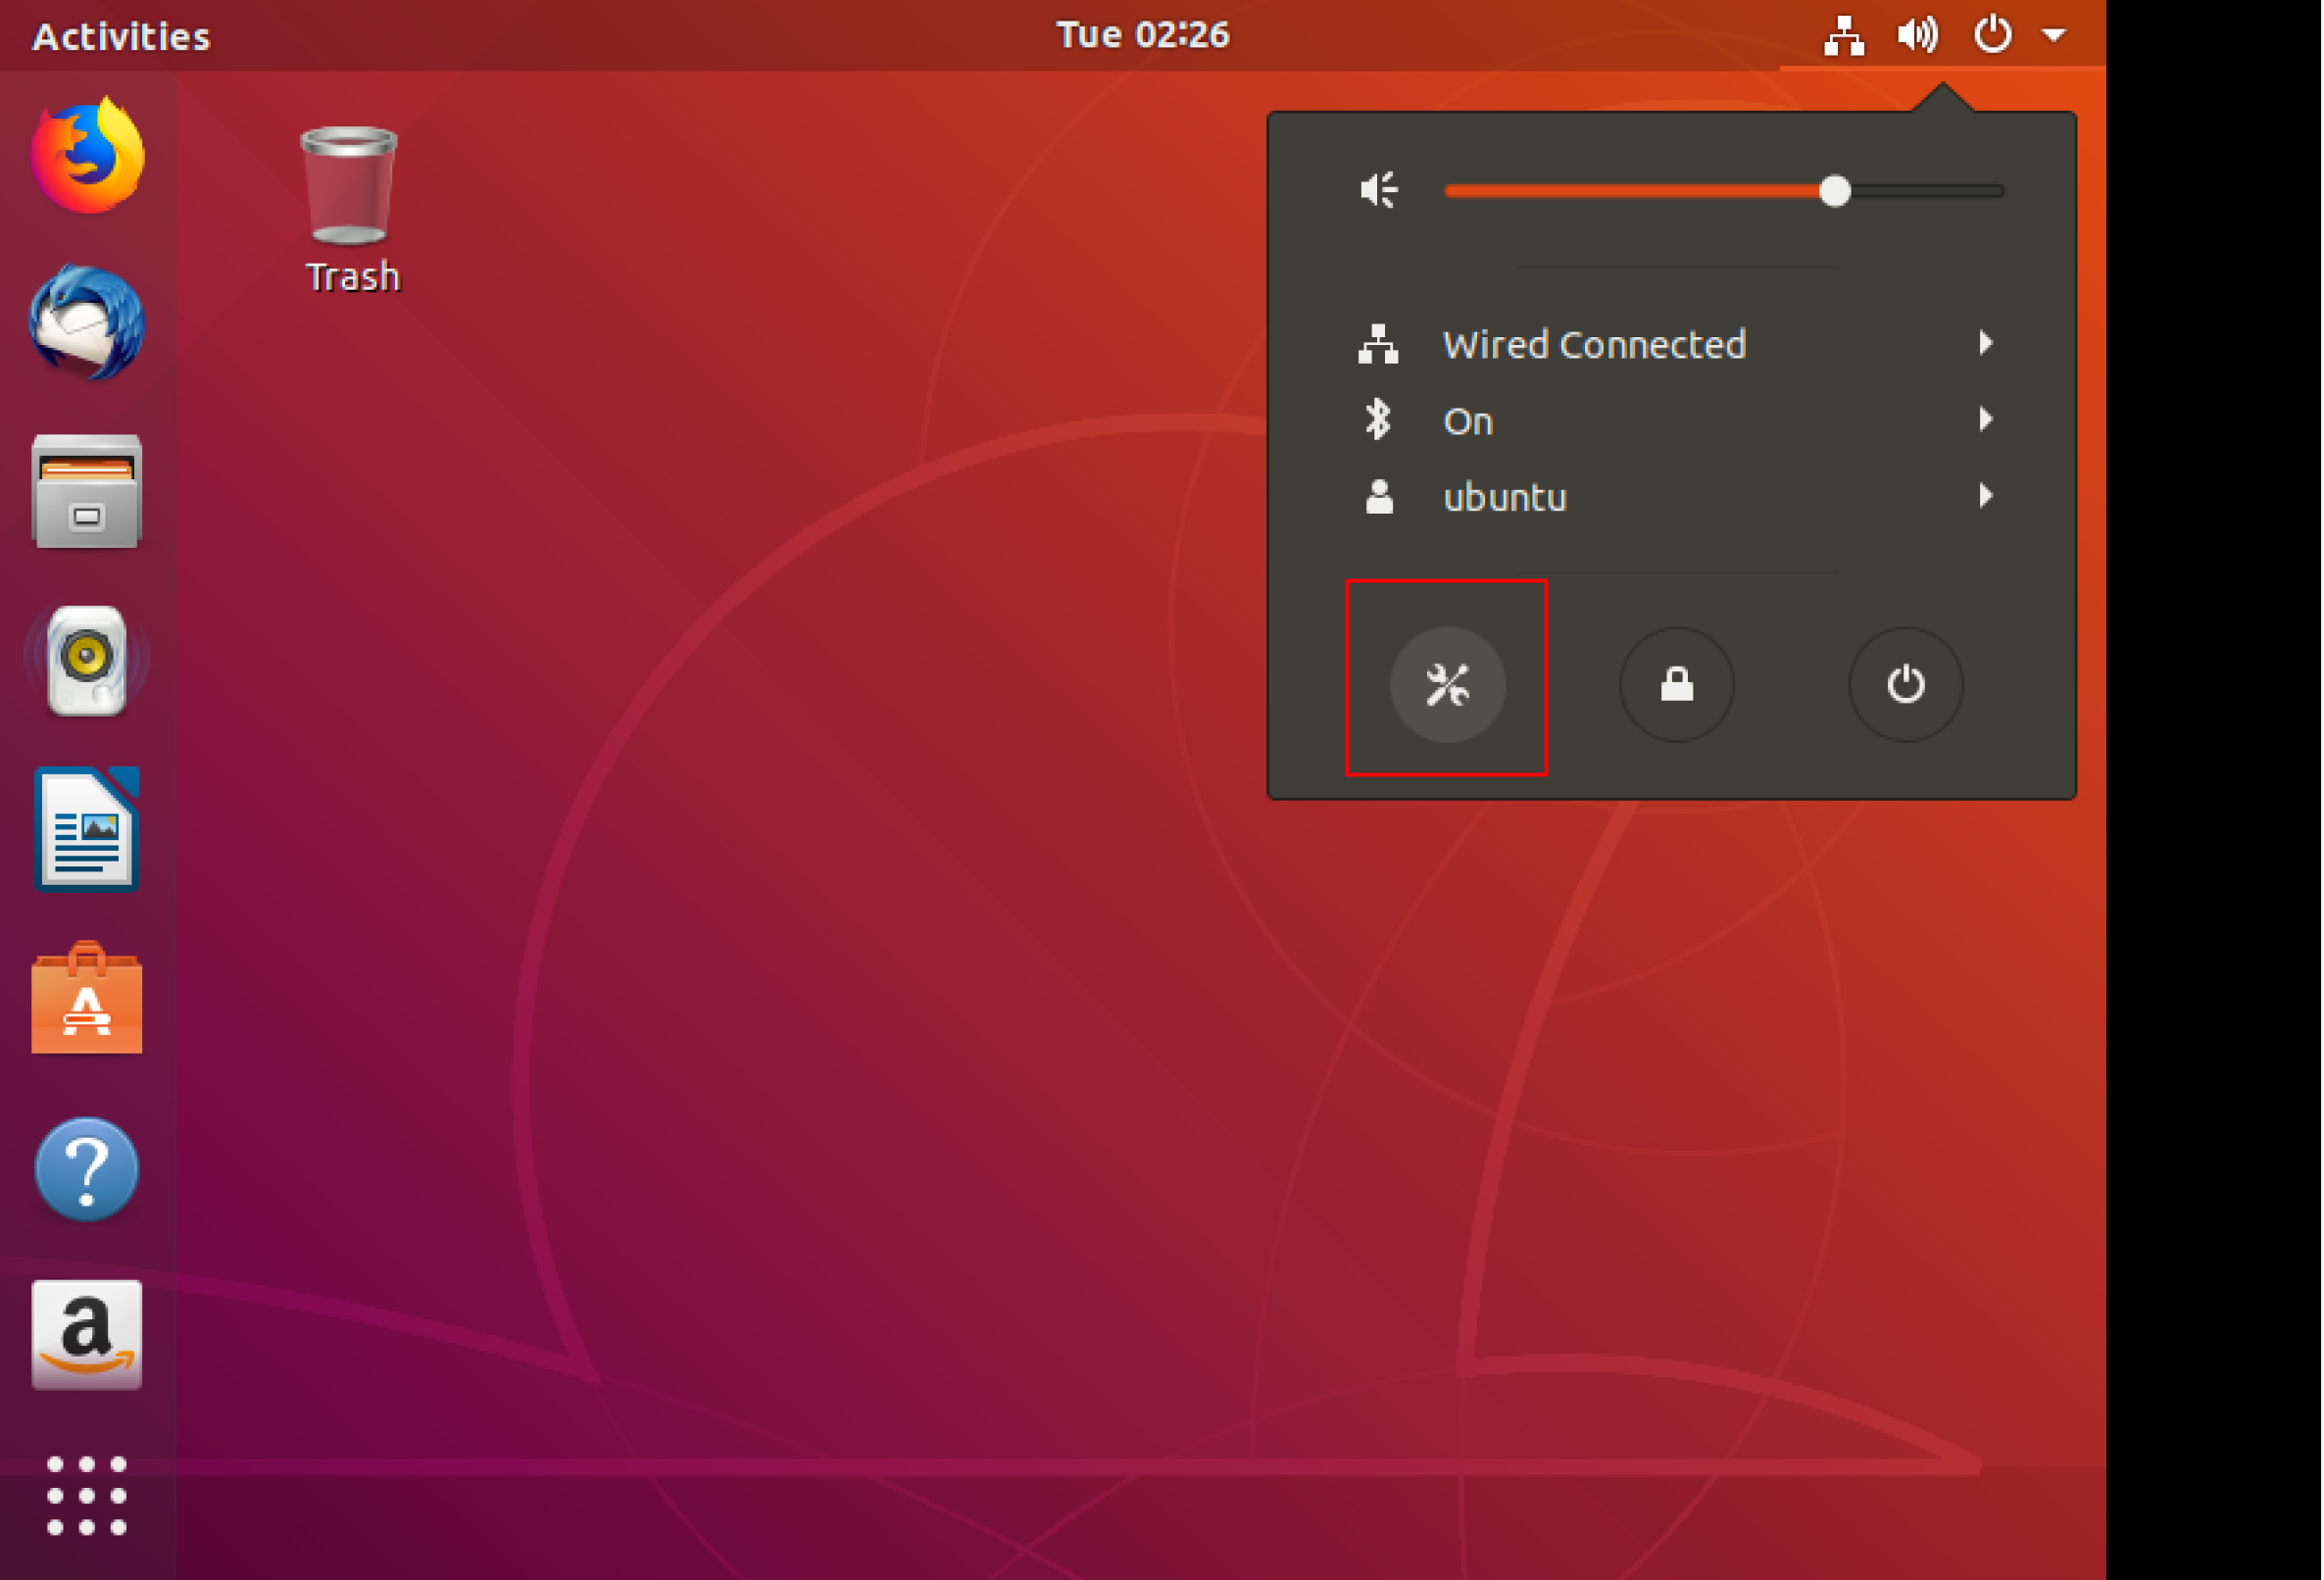
Task: Show Applications grid button
Action: click(x=87, y=1495)
